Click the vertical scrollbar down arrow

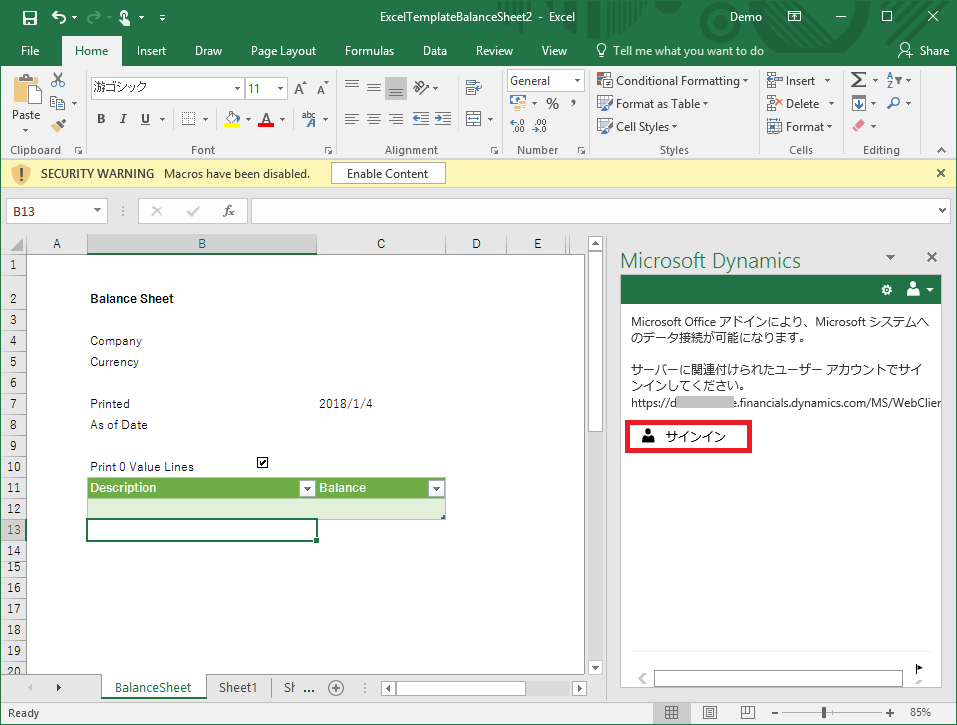(x=595, y=667)
